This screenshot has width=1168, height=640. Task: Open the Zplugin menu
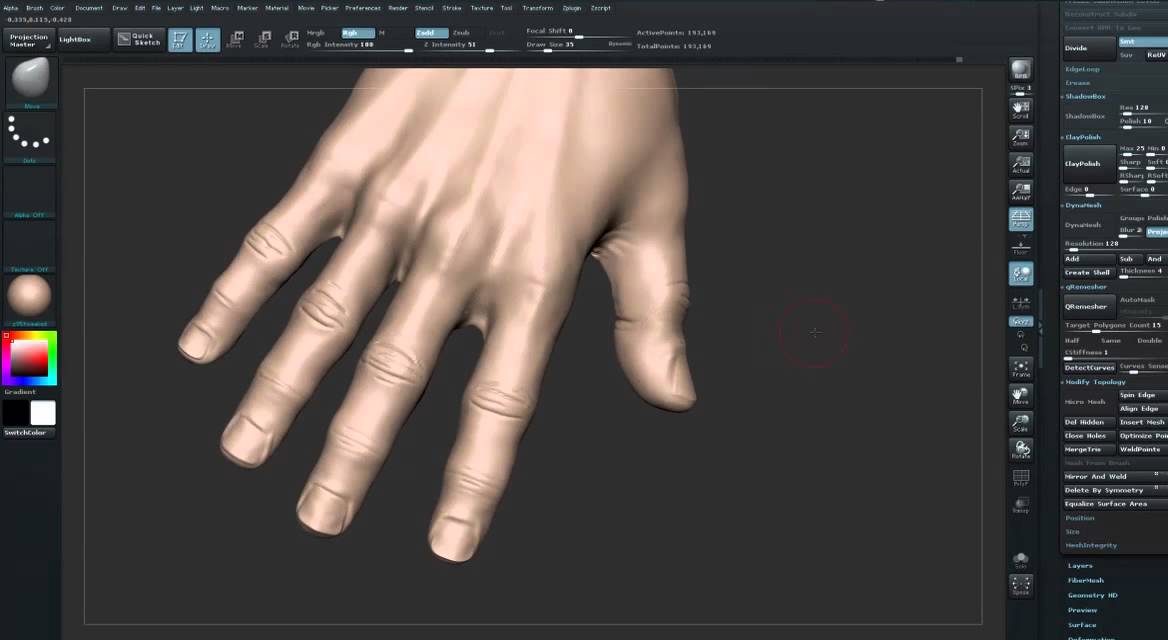point(571,8)
